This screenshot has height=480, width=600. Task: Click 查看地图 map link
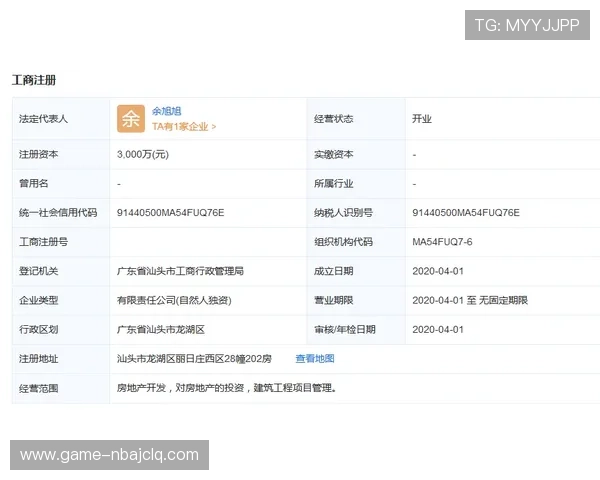tap(315, 359)
